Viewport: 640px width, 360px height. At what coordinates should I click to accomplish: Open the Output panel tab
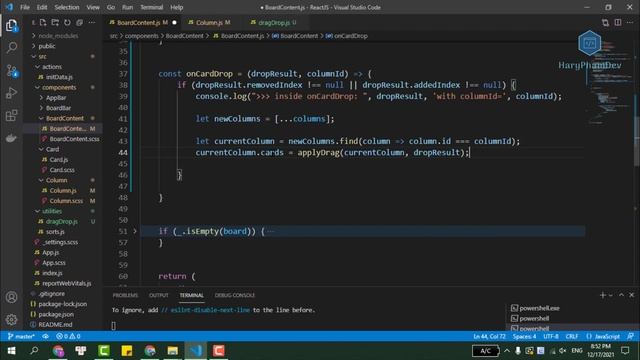[x=158, y=295]
